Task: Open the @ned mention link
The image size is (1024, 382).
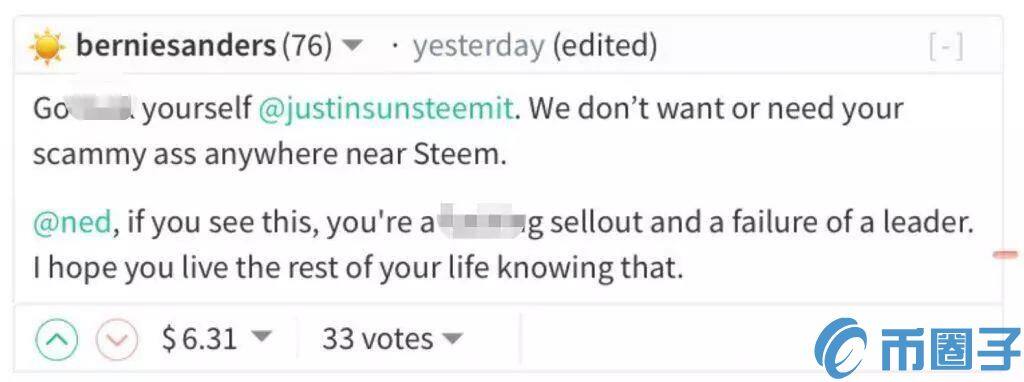Action: (72, 224)
